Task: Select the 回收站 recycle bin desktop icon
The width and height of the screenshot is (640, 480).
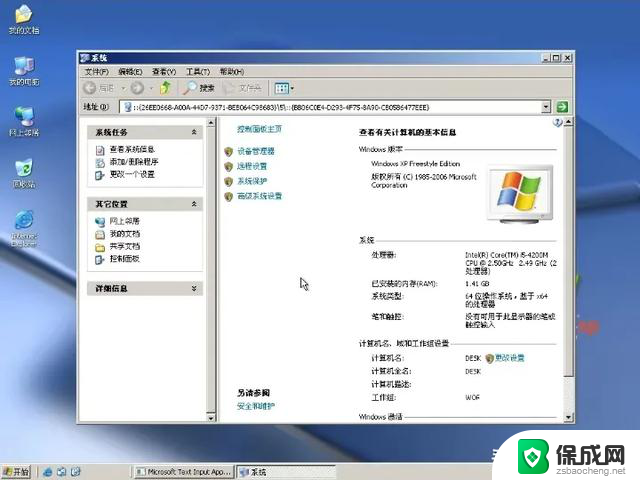Action: click(24, 173)
